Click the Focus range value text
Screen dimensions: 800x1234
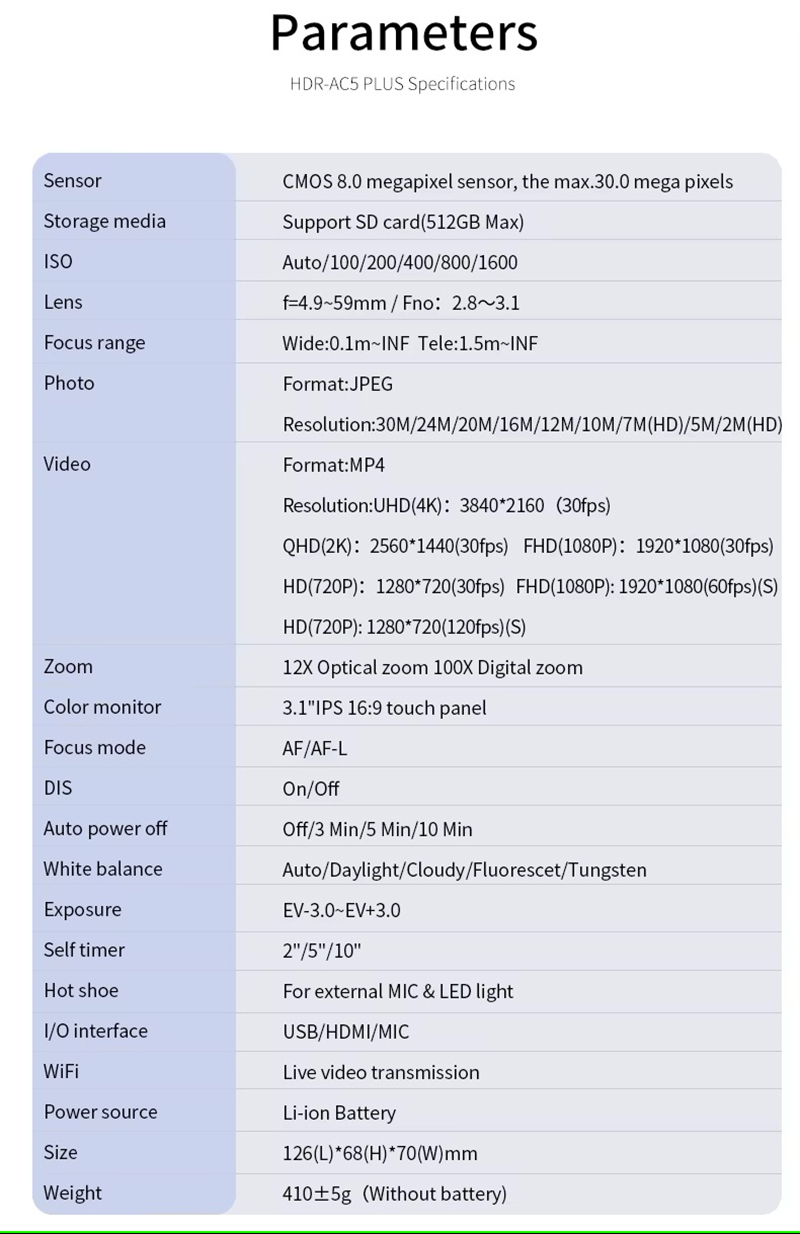pos(410,344)
